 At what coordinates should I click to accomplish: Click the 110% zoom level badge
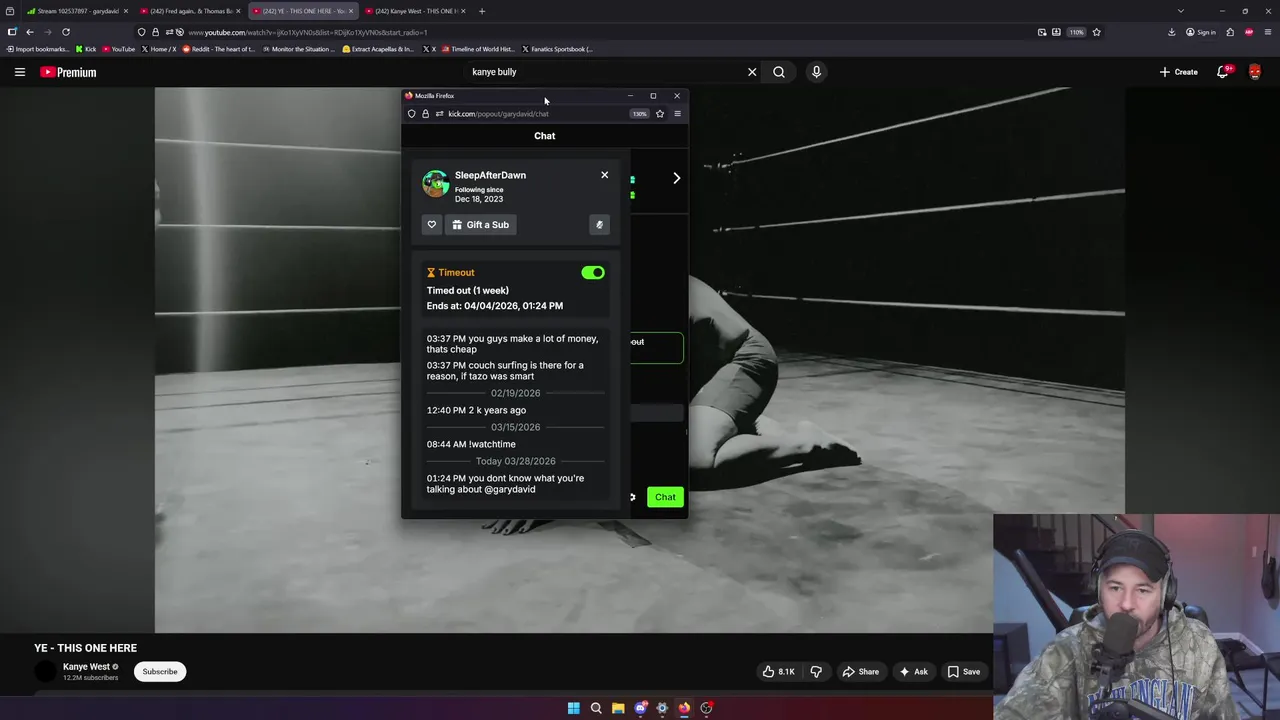(x=1076, y=32)
